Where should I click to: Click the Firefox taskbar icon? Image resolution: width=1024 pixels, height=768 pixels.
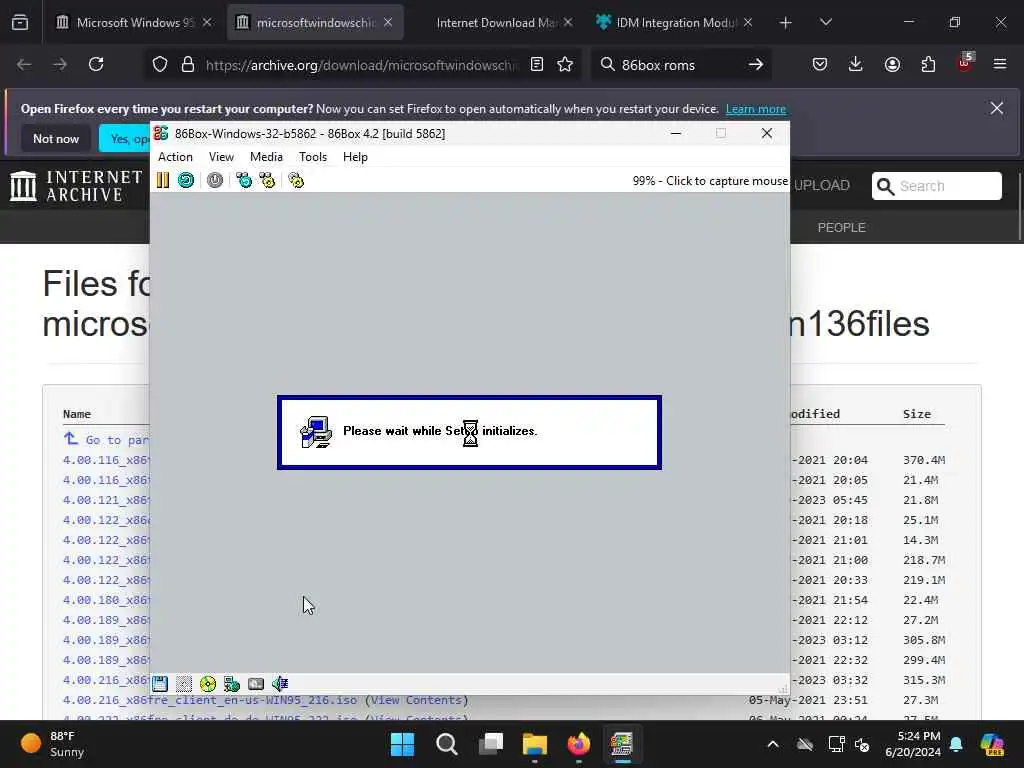click(x=579, y=744)
